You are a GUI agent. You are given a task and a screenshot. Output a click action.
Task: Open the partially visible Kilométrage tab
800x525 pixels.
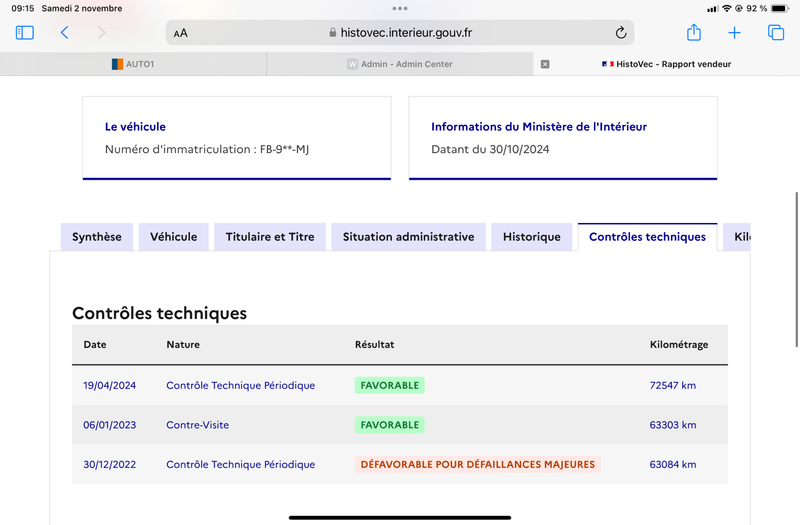(737, 237)
